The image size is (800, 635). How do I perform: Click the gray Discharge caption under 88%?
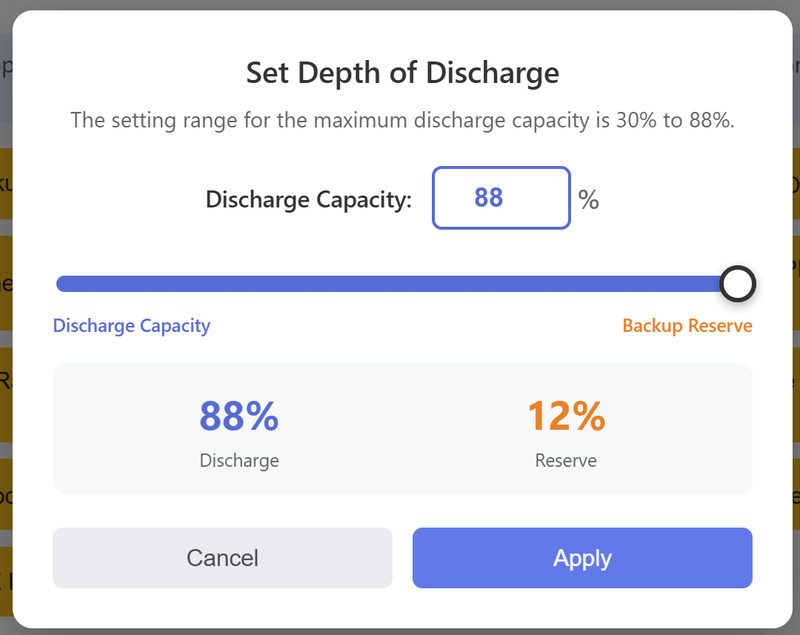[x=239, y=461]
